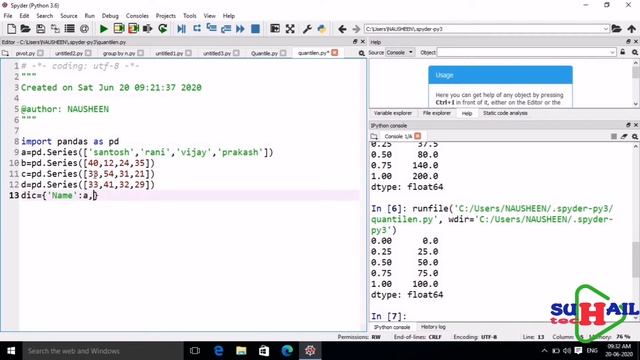Screen dimensions: 640x360
Task: Switch to the Static code analysis tab
Action: [505, 113]
